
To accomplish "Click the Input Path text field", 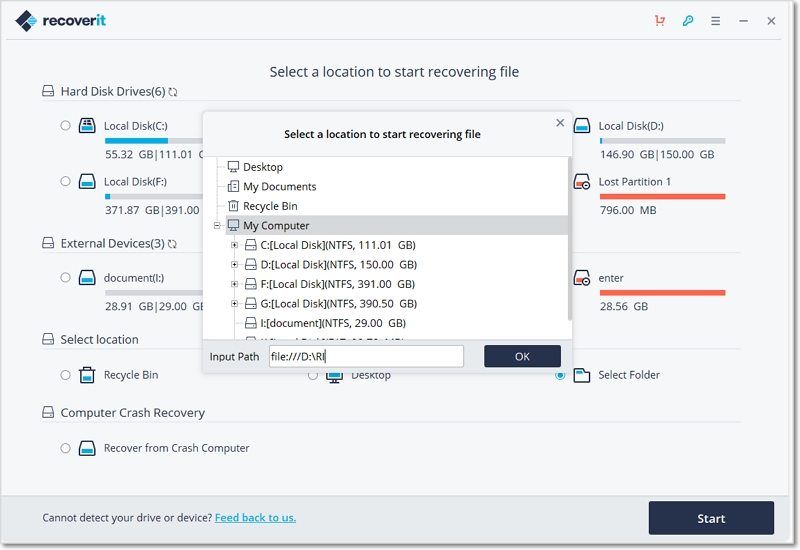I will click(366, 356).
